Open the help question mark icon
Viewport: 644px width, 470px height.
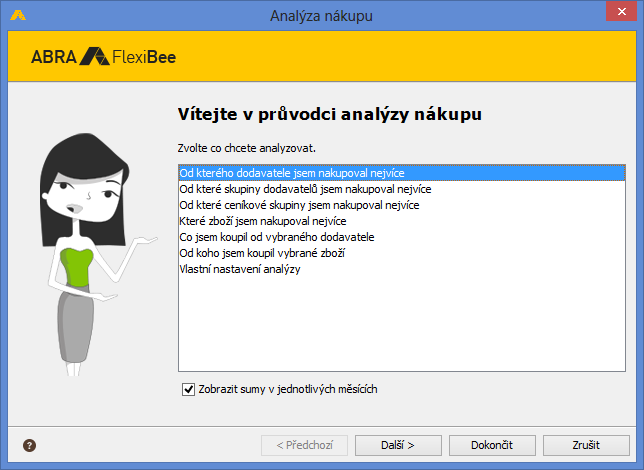point(29,445)
